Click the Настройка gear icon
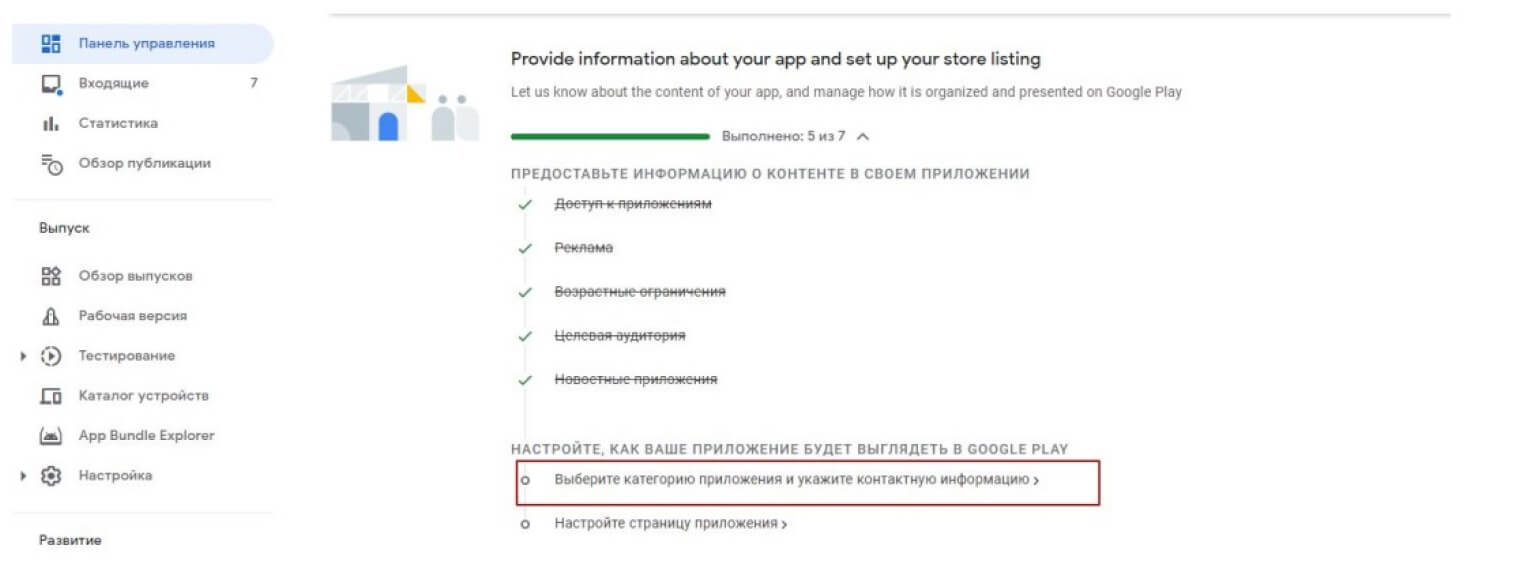The width and height of the screenshot is (1520, 564). (51, 476)
